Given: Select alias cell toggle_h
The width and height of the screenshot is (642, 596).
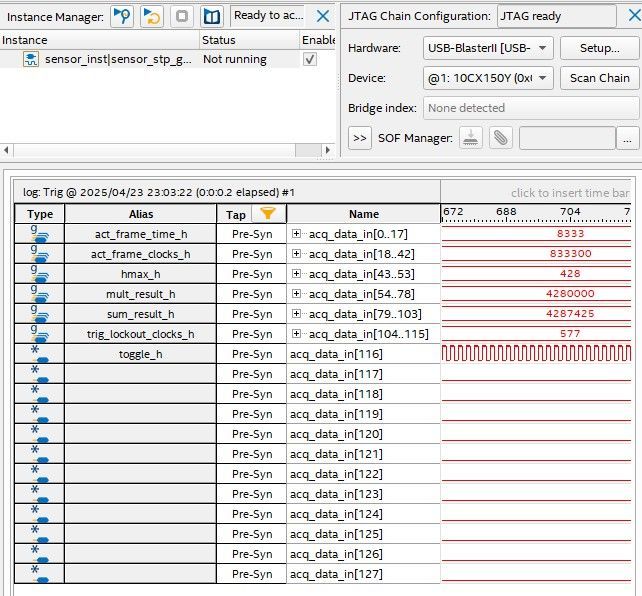Looking at the screenshot, I should pos(141,354).
